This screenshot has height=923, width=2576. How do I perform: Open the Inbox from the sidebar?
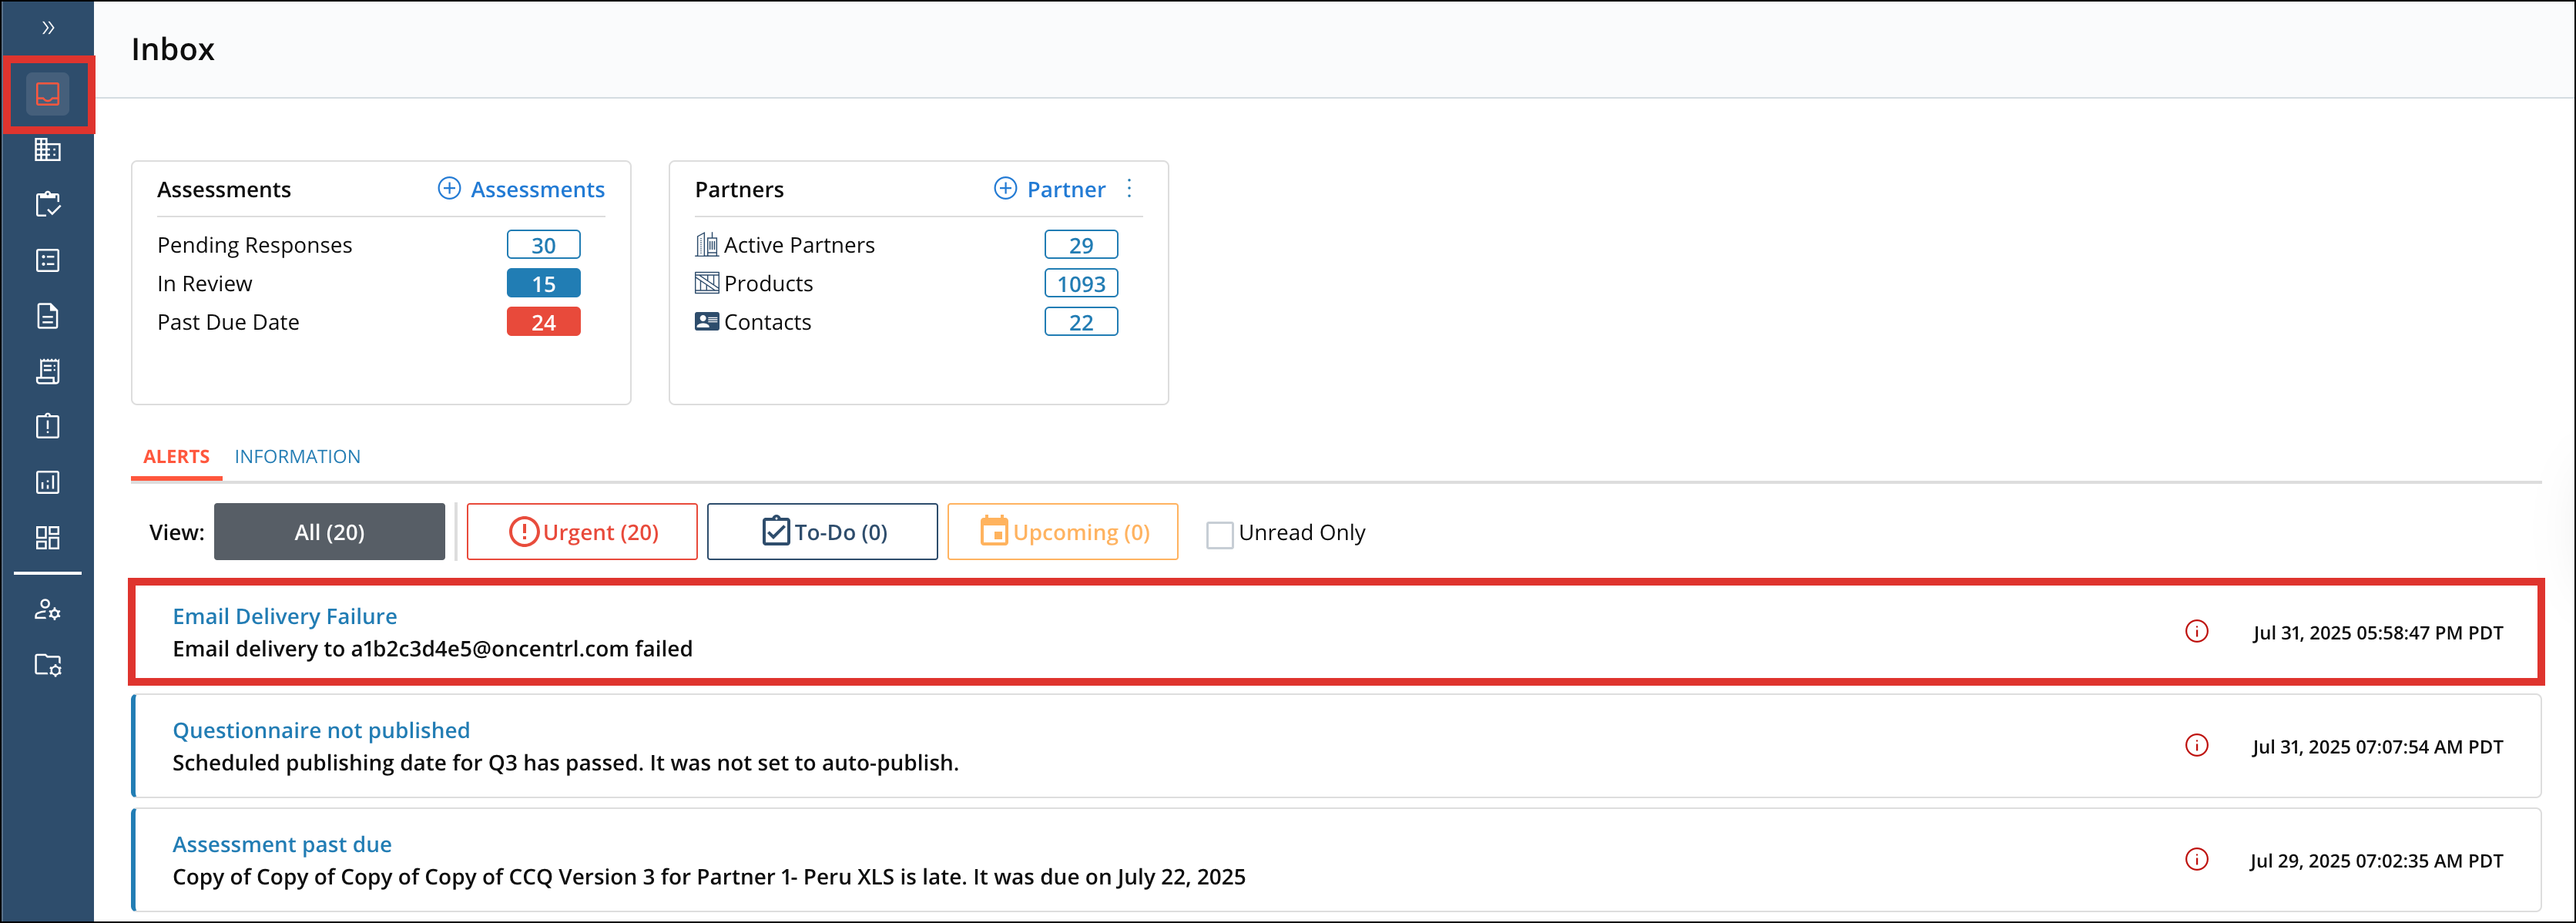coord(47,94)
